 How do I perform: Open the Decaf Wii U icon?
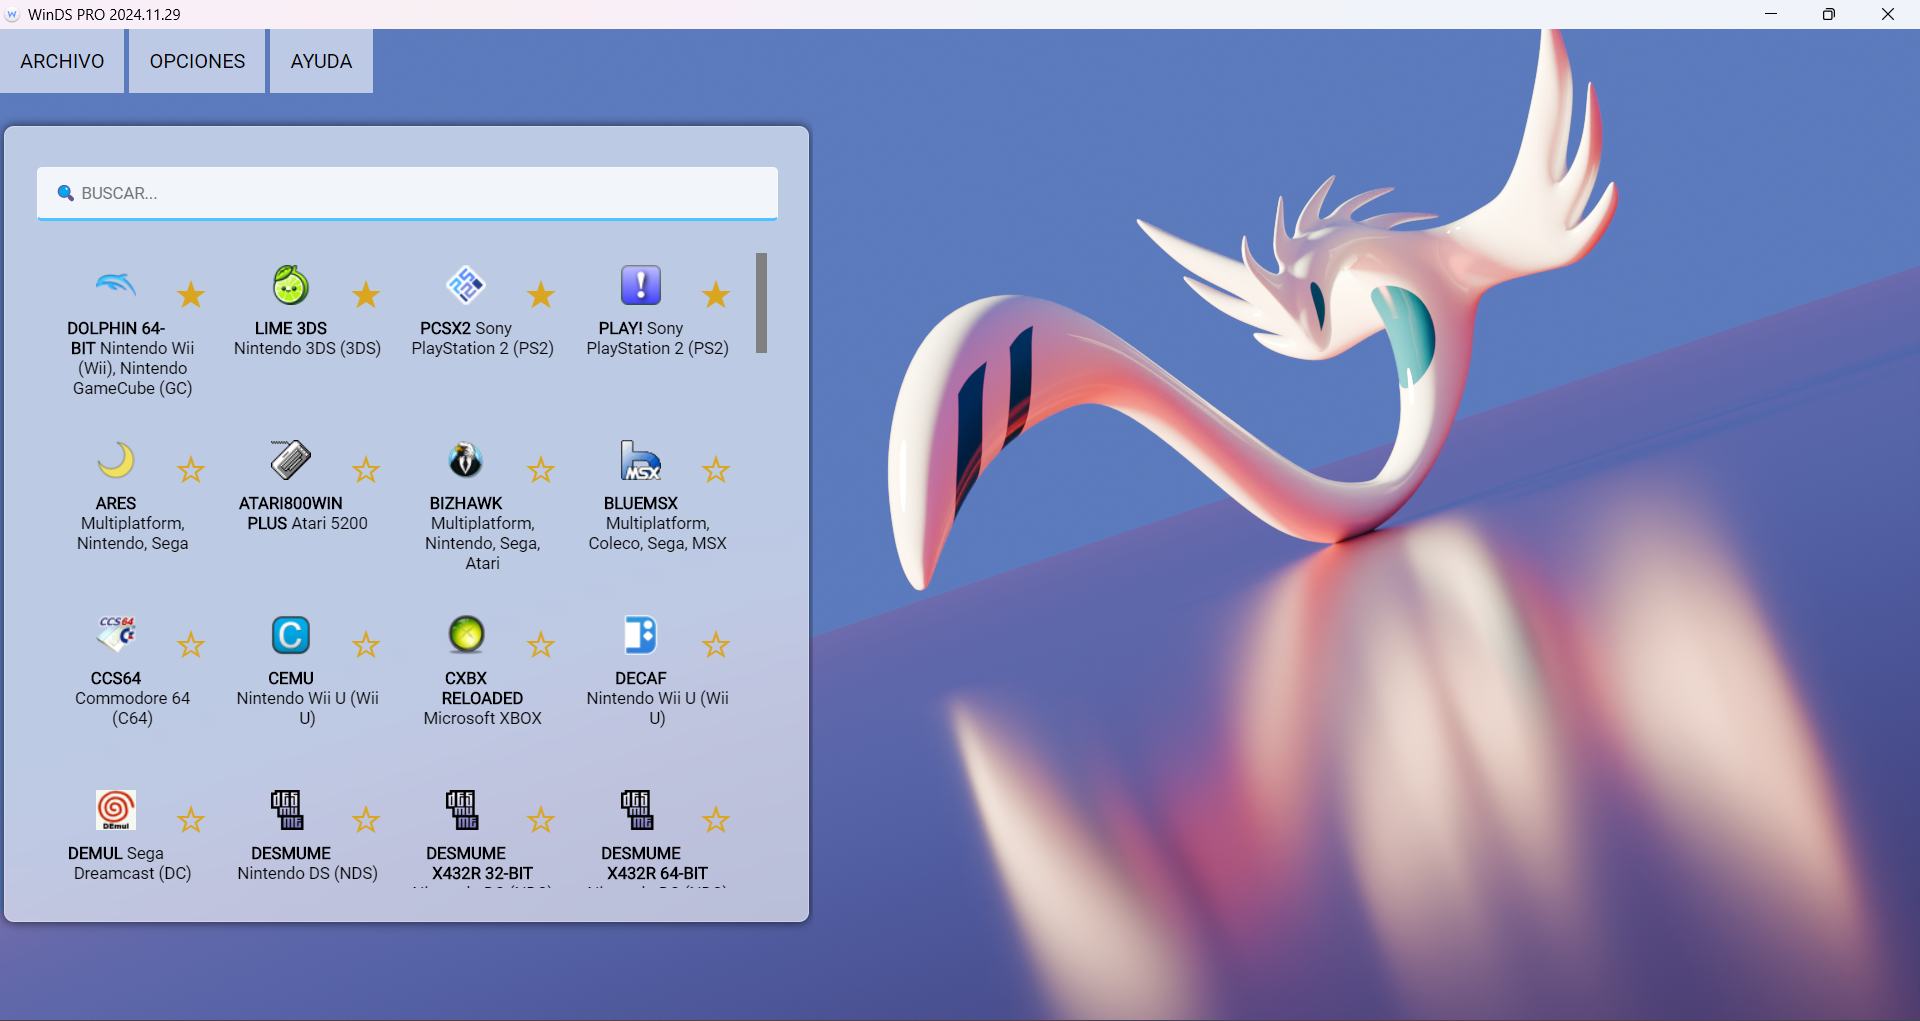click(641, 635)
